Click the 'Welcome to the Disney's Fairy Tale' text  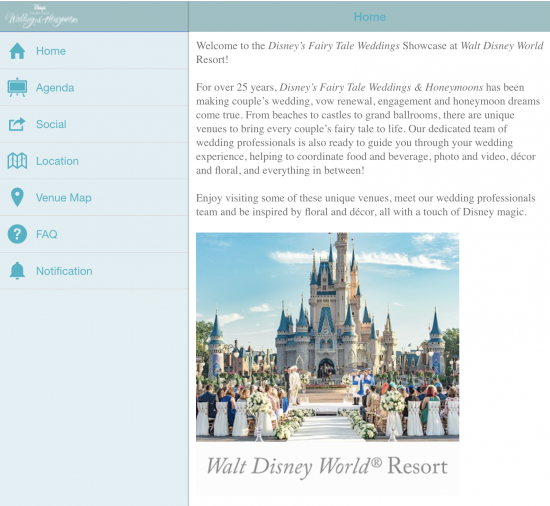[x=370, y=53]
